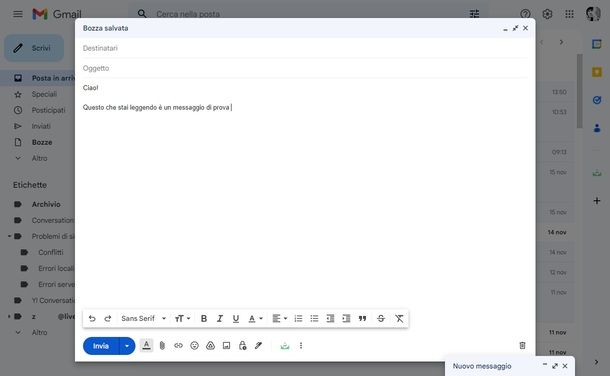Send the message with Invia button
The height and width of the screenshot is (376, 610).
[x=101, y=346]
